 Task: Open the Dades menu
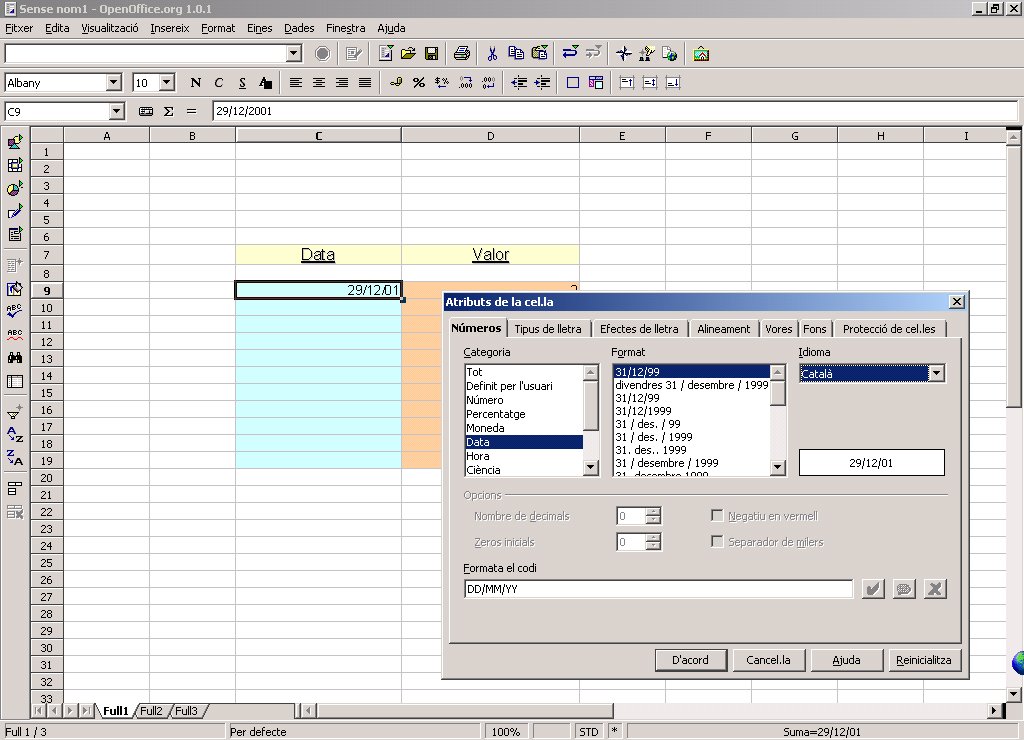299,28
